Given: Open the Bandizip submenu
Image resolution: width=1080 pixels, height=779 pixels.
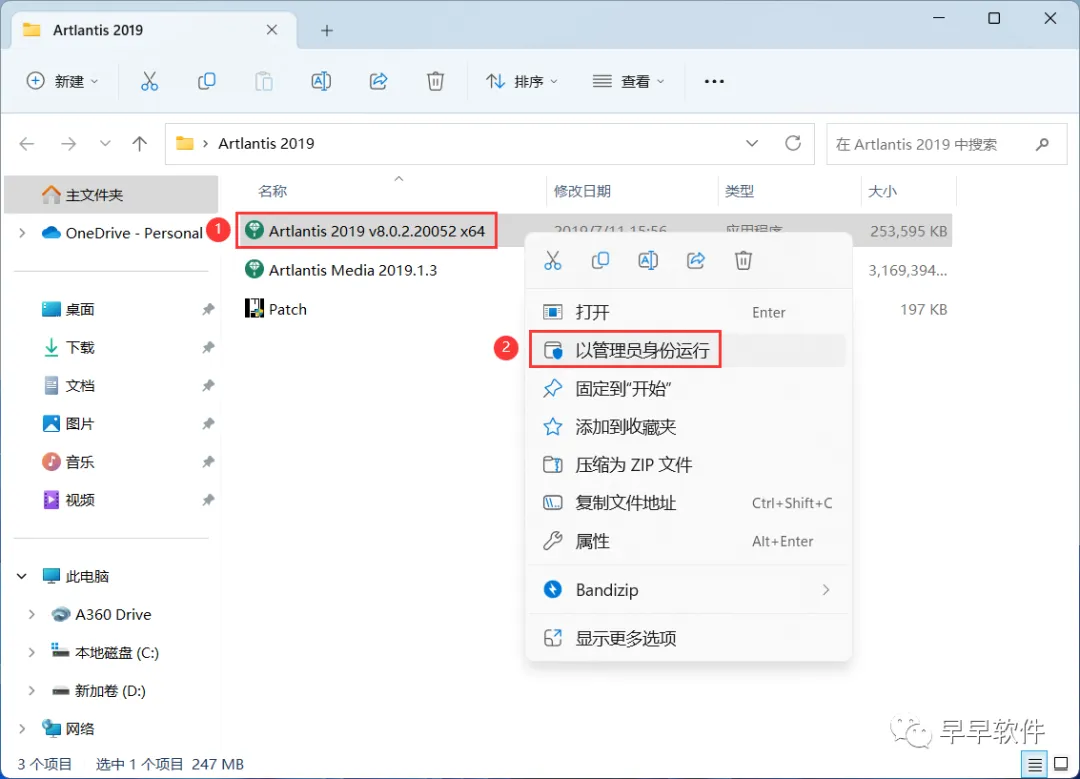Looking at the screenshot, I should click(x=687, y=590).
